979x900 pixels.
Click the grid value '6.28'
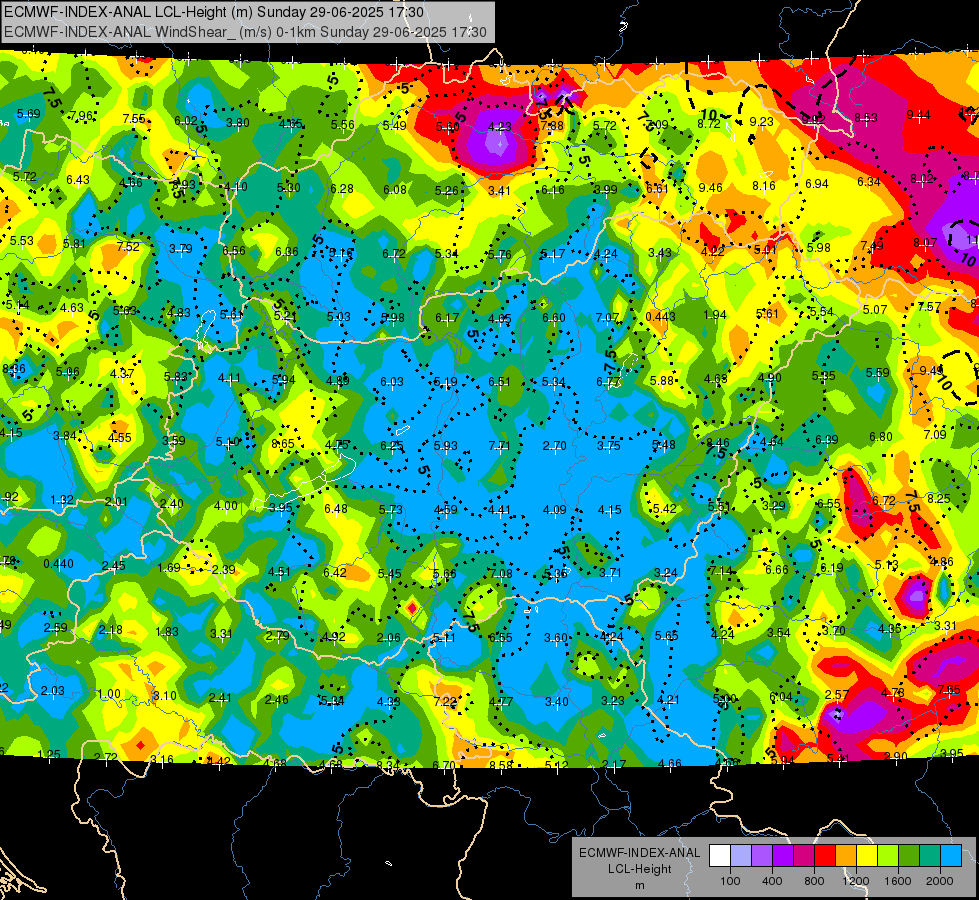coord(342,189)
